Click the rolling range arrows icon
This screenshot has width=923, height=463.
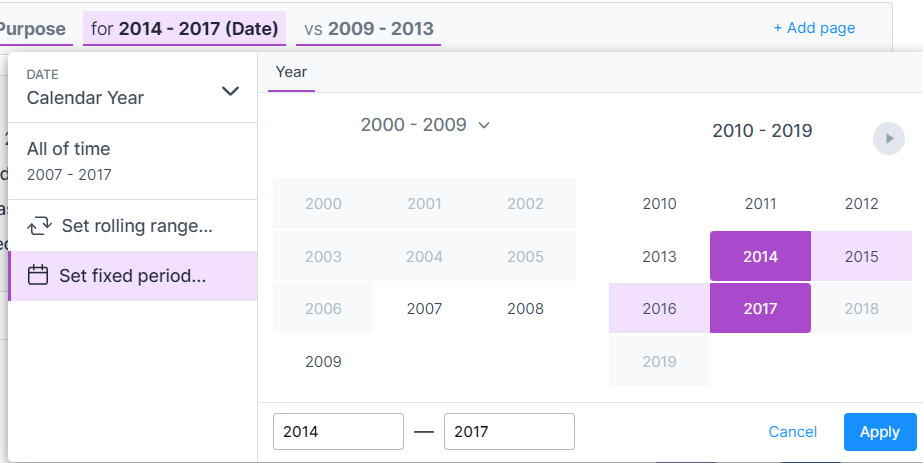click(x=39, y=226)
